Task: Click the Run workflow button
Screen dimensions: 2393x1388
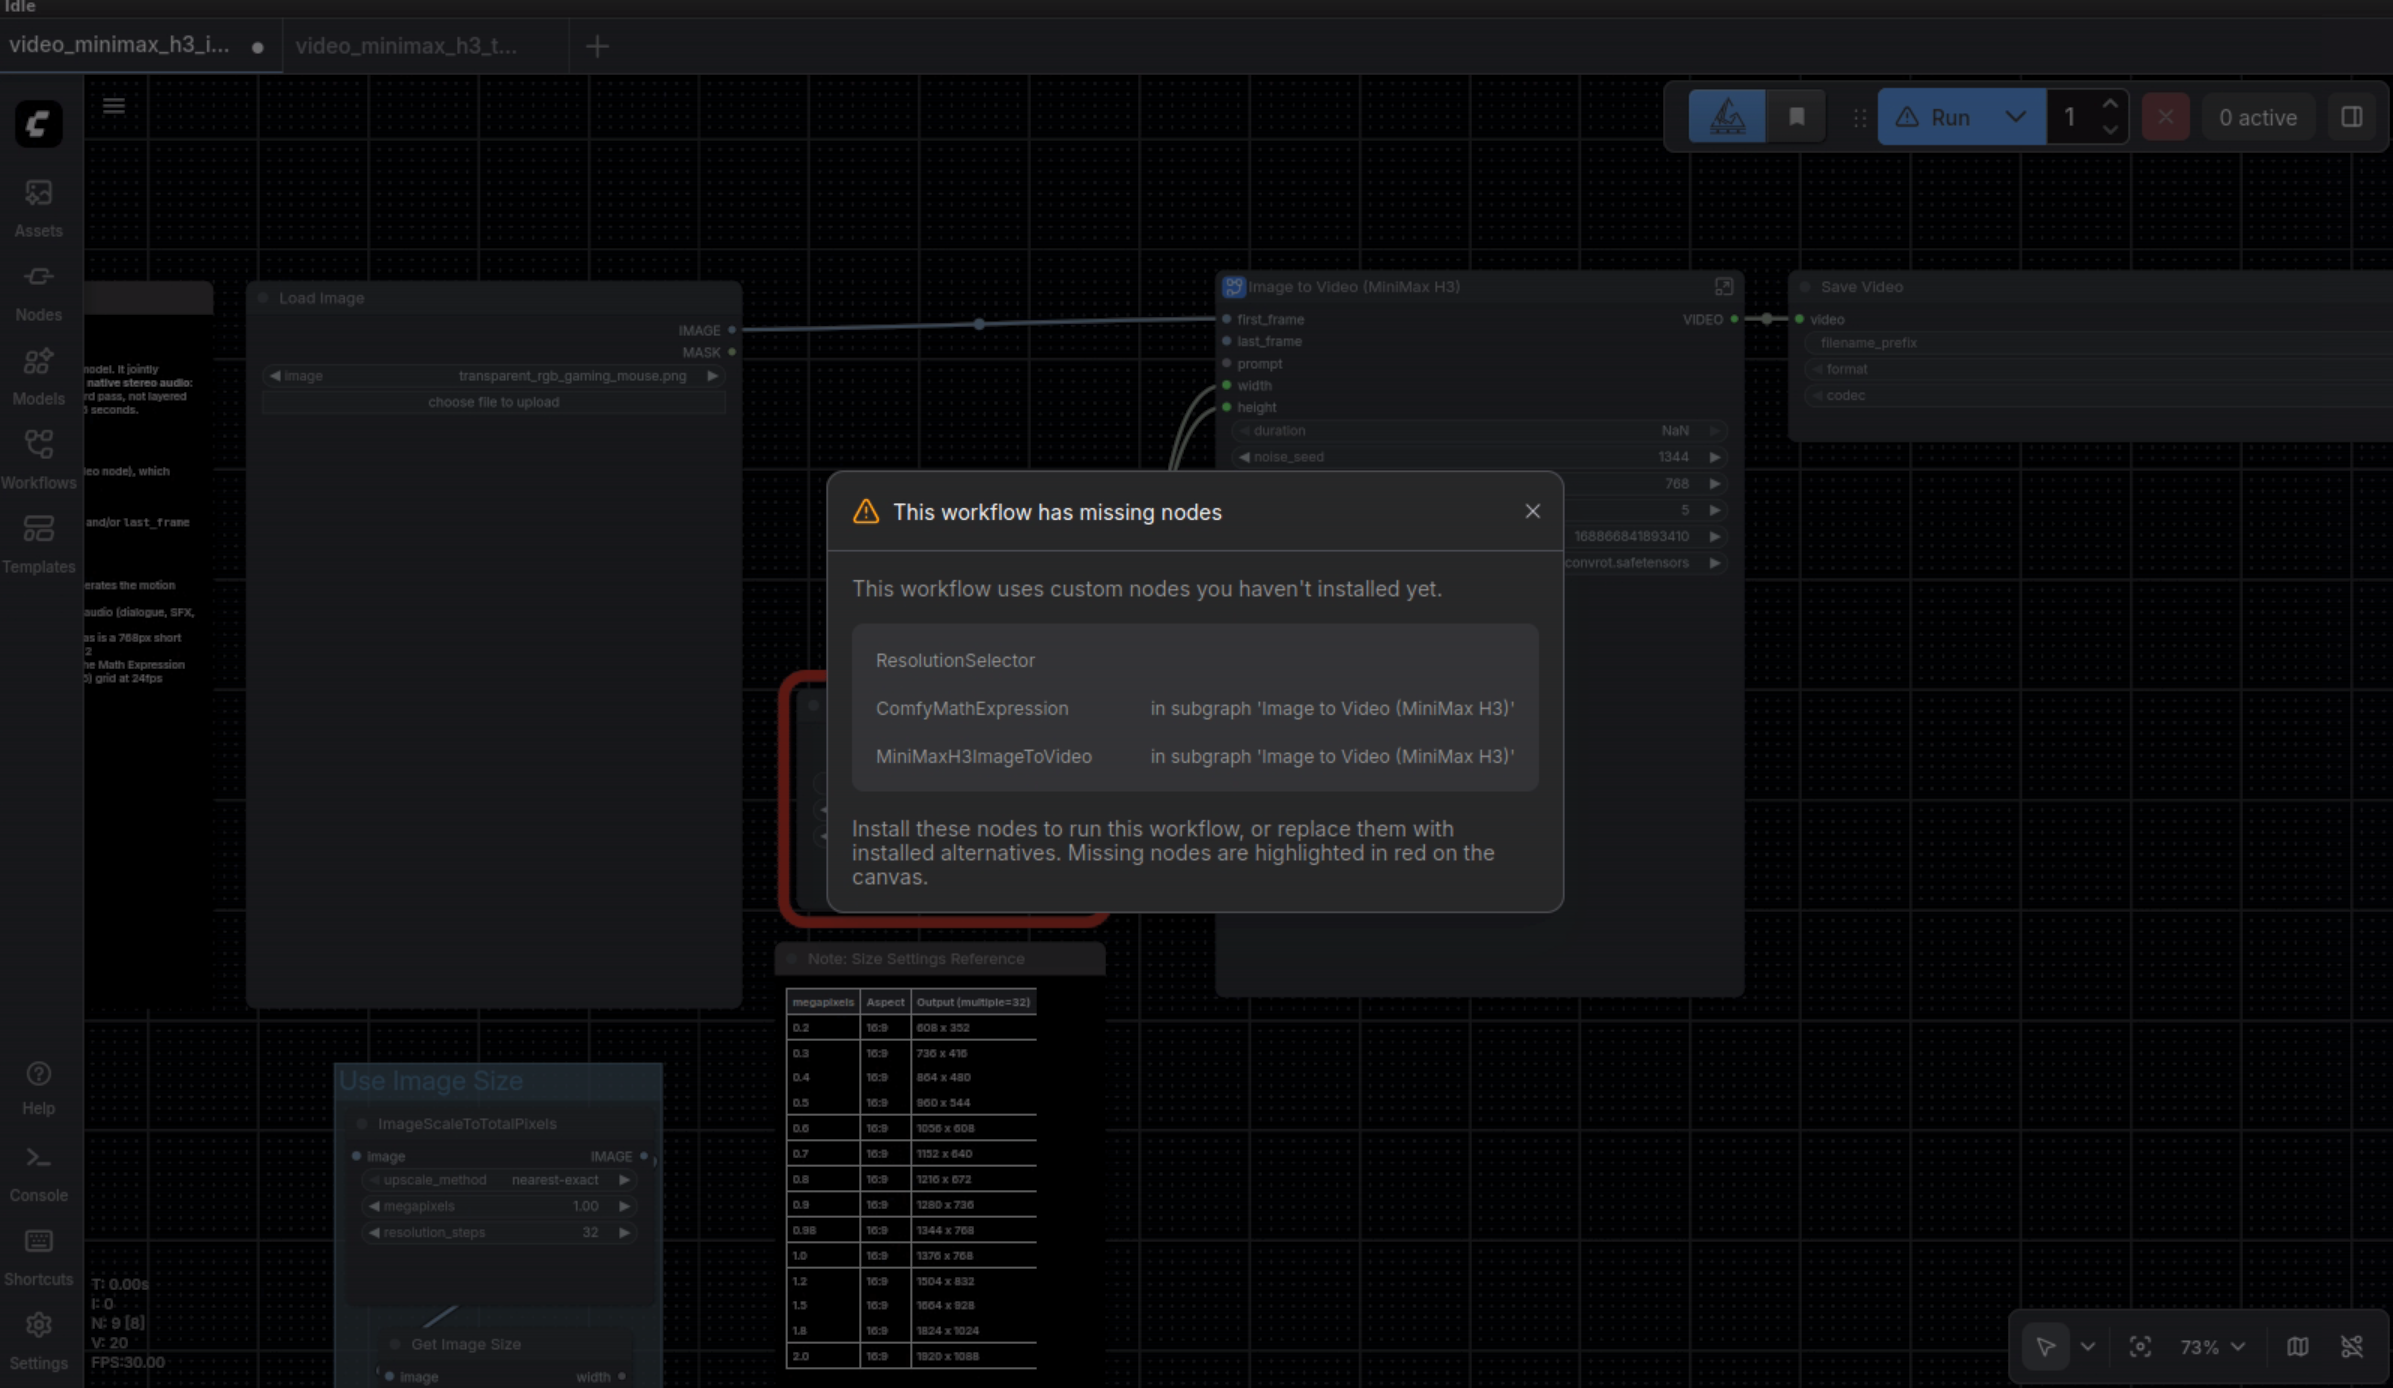Action: tap(1935, 117)
